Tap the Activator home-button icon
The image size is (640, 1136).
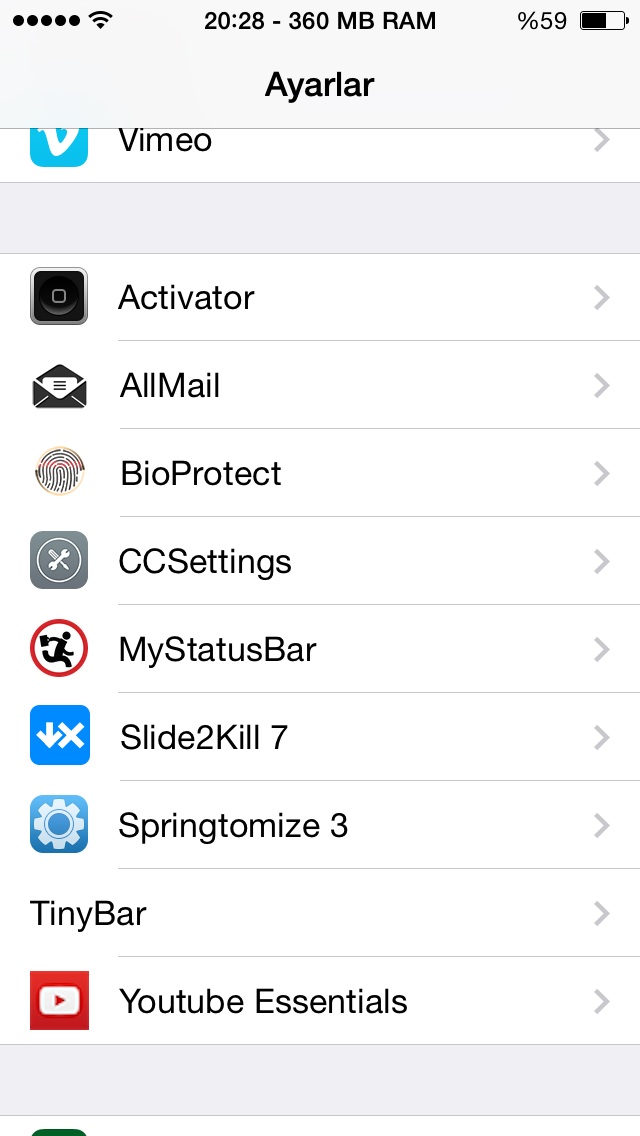click(59, 296)
